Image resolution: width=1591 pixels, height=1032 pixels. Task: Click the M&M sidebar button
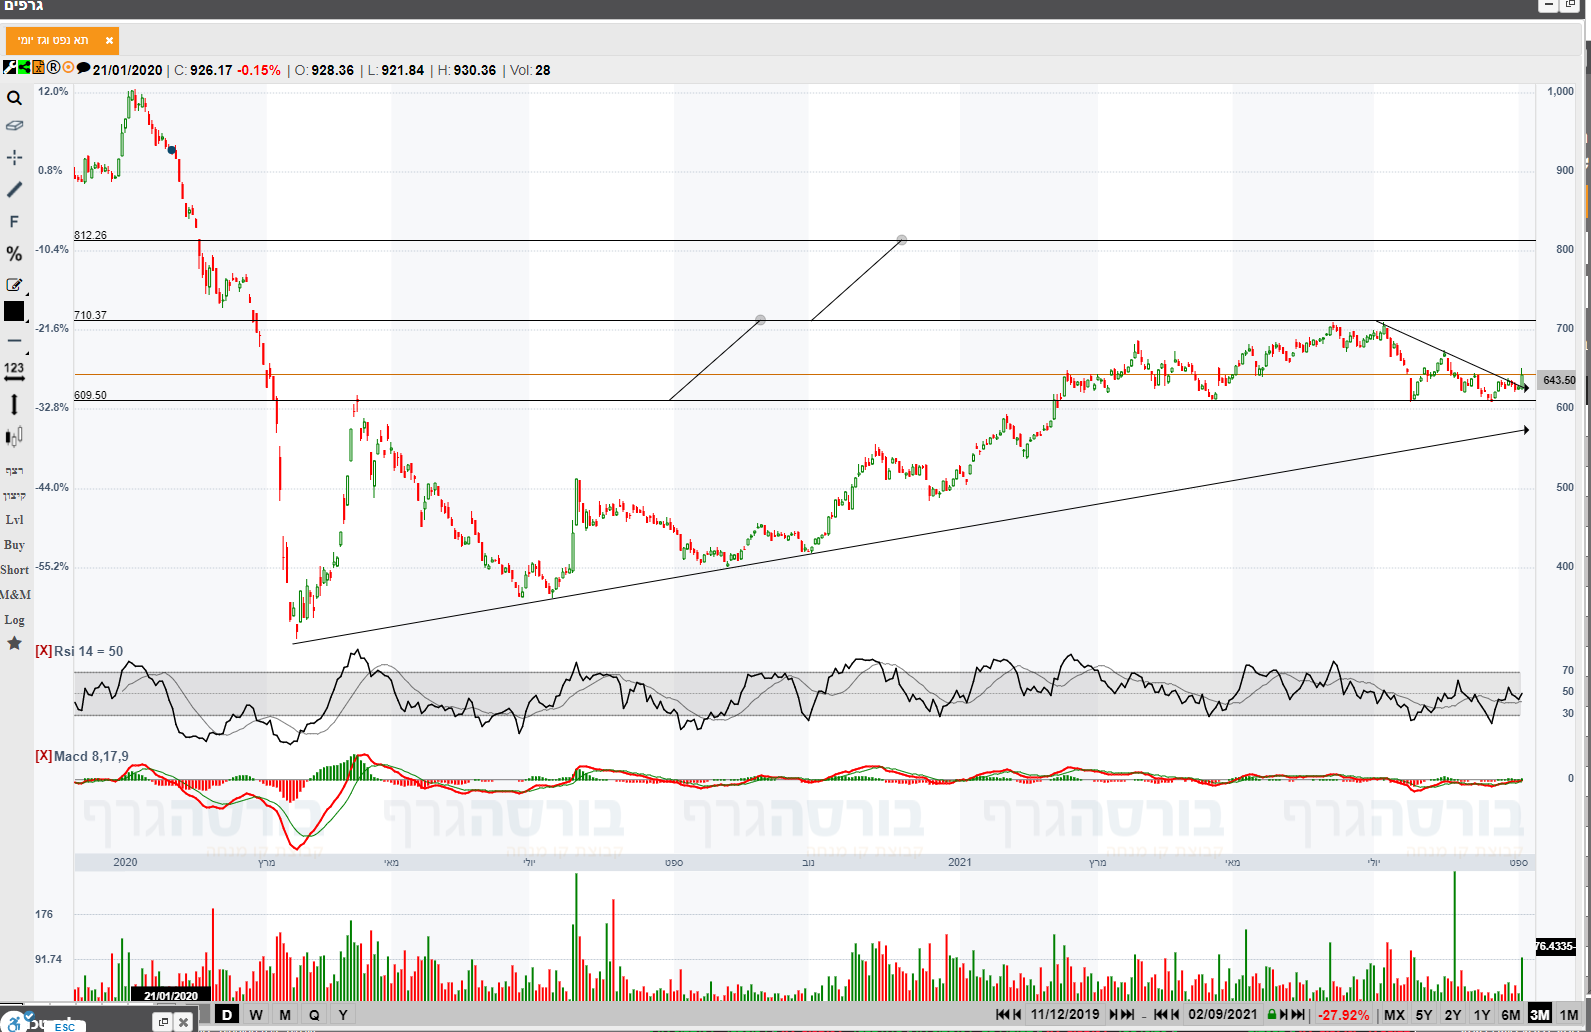[15, 595]
